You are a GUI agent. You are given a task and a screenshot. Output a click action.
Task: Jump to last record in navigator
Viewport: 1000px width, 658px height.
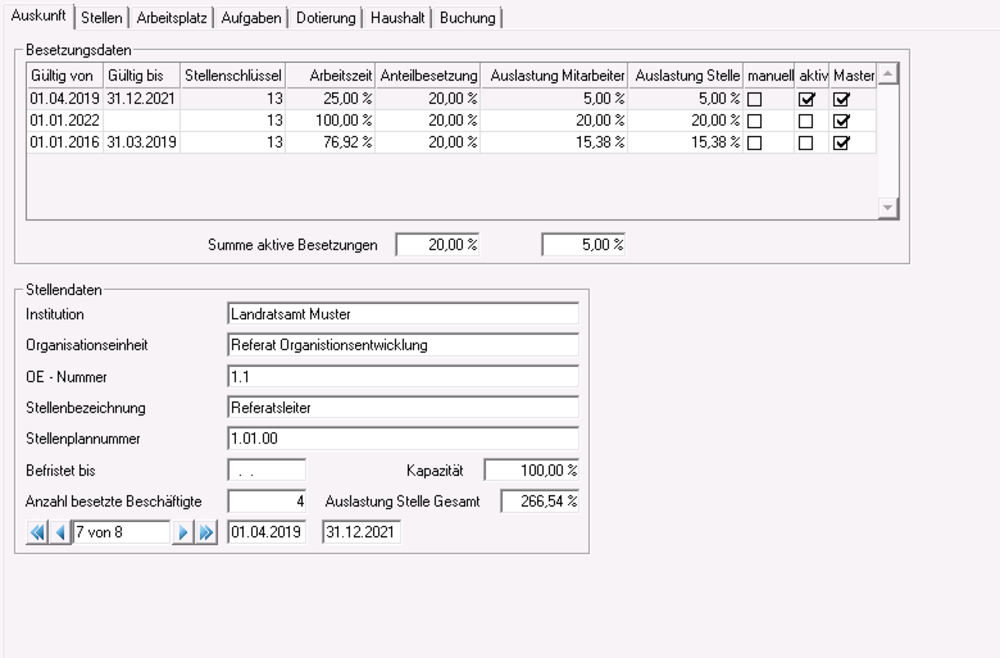click(206, 532)
